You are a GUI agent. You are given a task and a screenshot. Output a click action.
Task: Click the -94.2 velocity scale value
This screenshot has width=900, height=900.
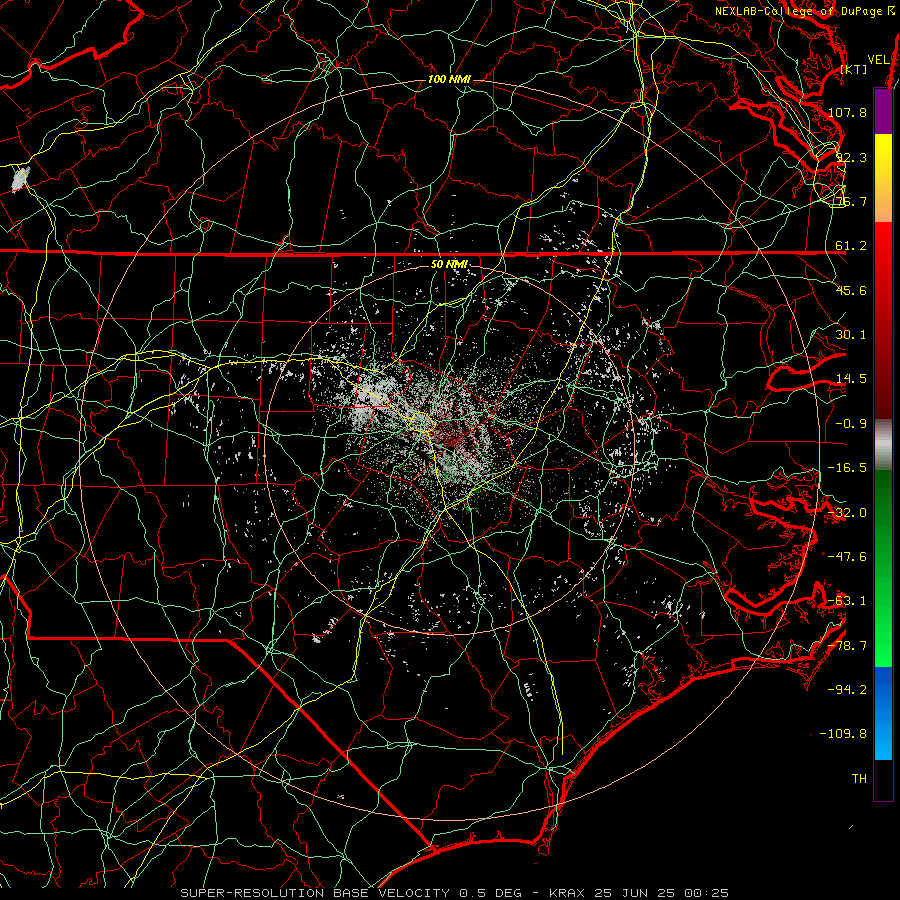pos(847,689)
